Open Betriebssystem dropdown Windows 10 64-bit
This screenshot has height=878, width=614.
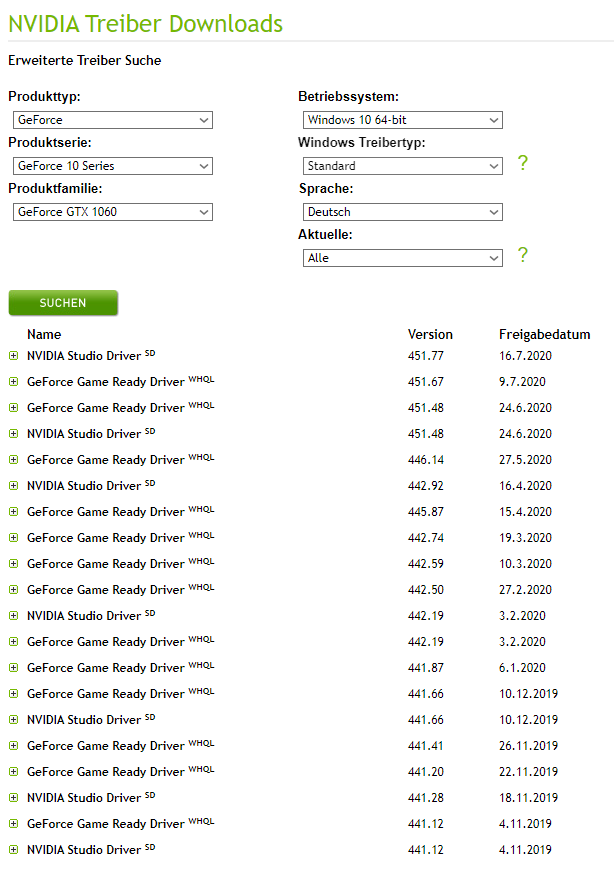tap(402, 120)
